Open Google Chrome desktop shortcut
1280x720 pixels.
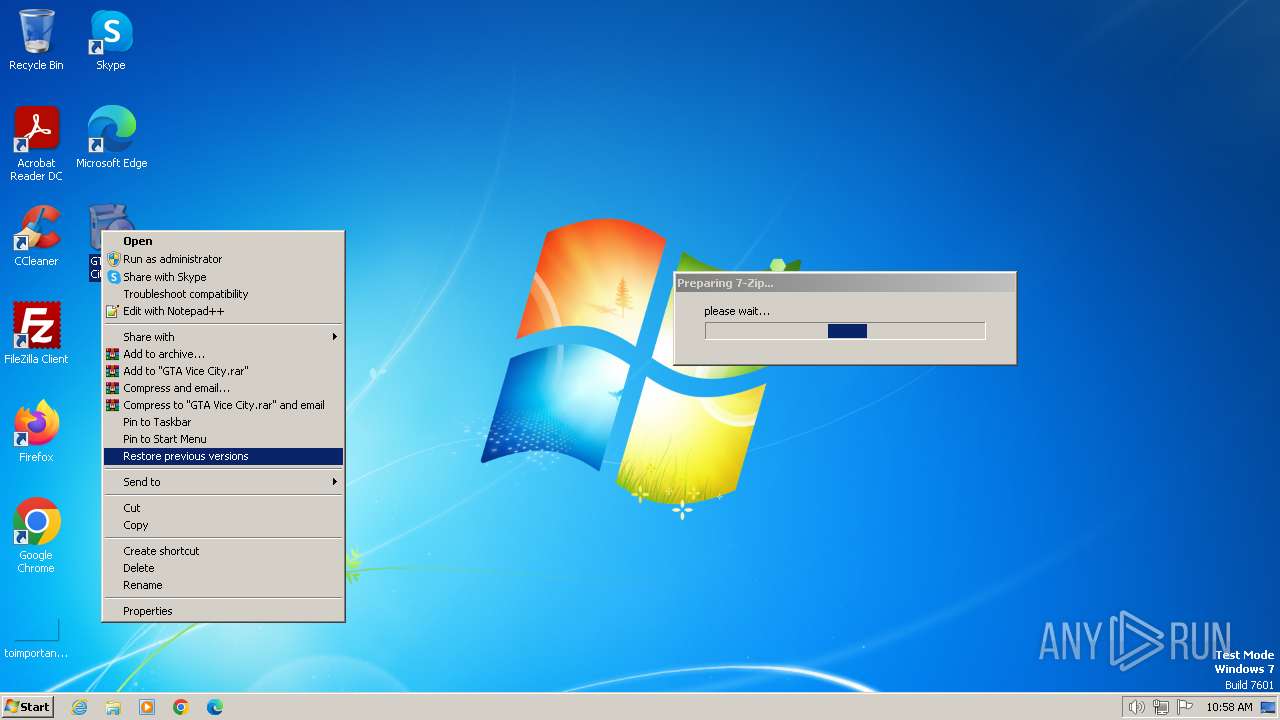[36, 536]
